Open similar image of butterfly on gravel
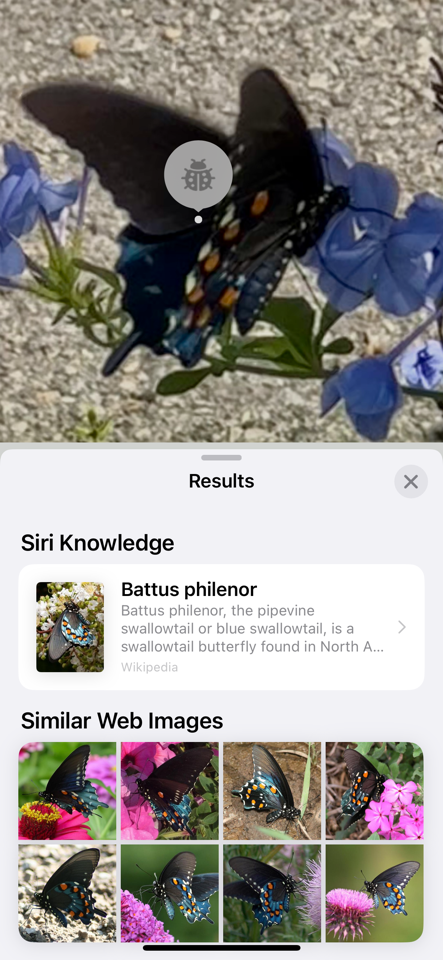 pos(67,893)
